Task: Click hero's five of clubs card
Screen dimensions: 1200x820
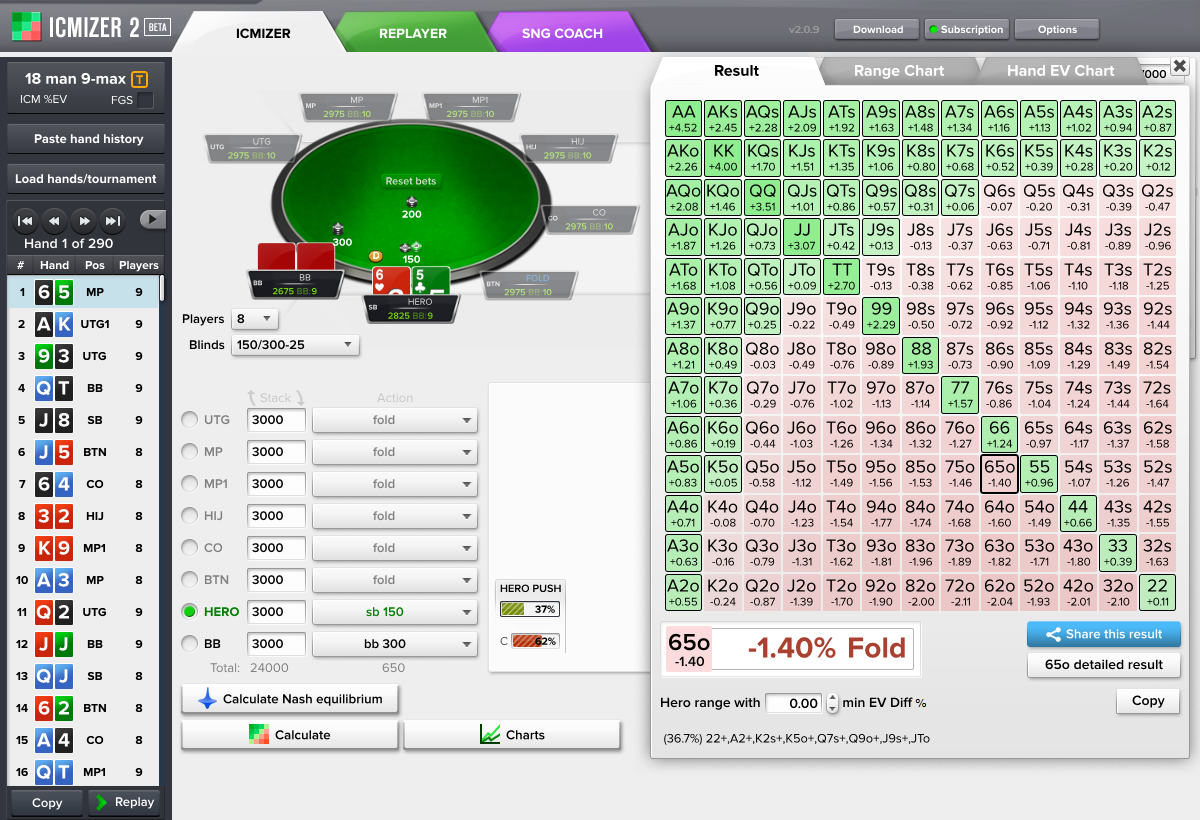Action: [430, 281]
